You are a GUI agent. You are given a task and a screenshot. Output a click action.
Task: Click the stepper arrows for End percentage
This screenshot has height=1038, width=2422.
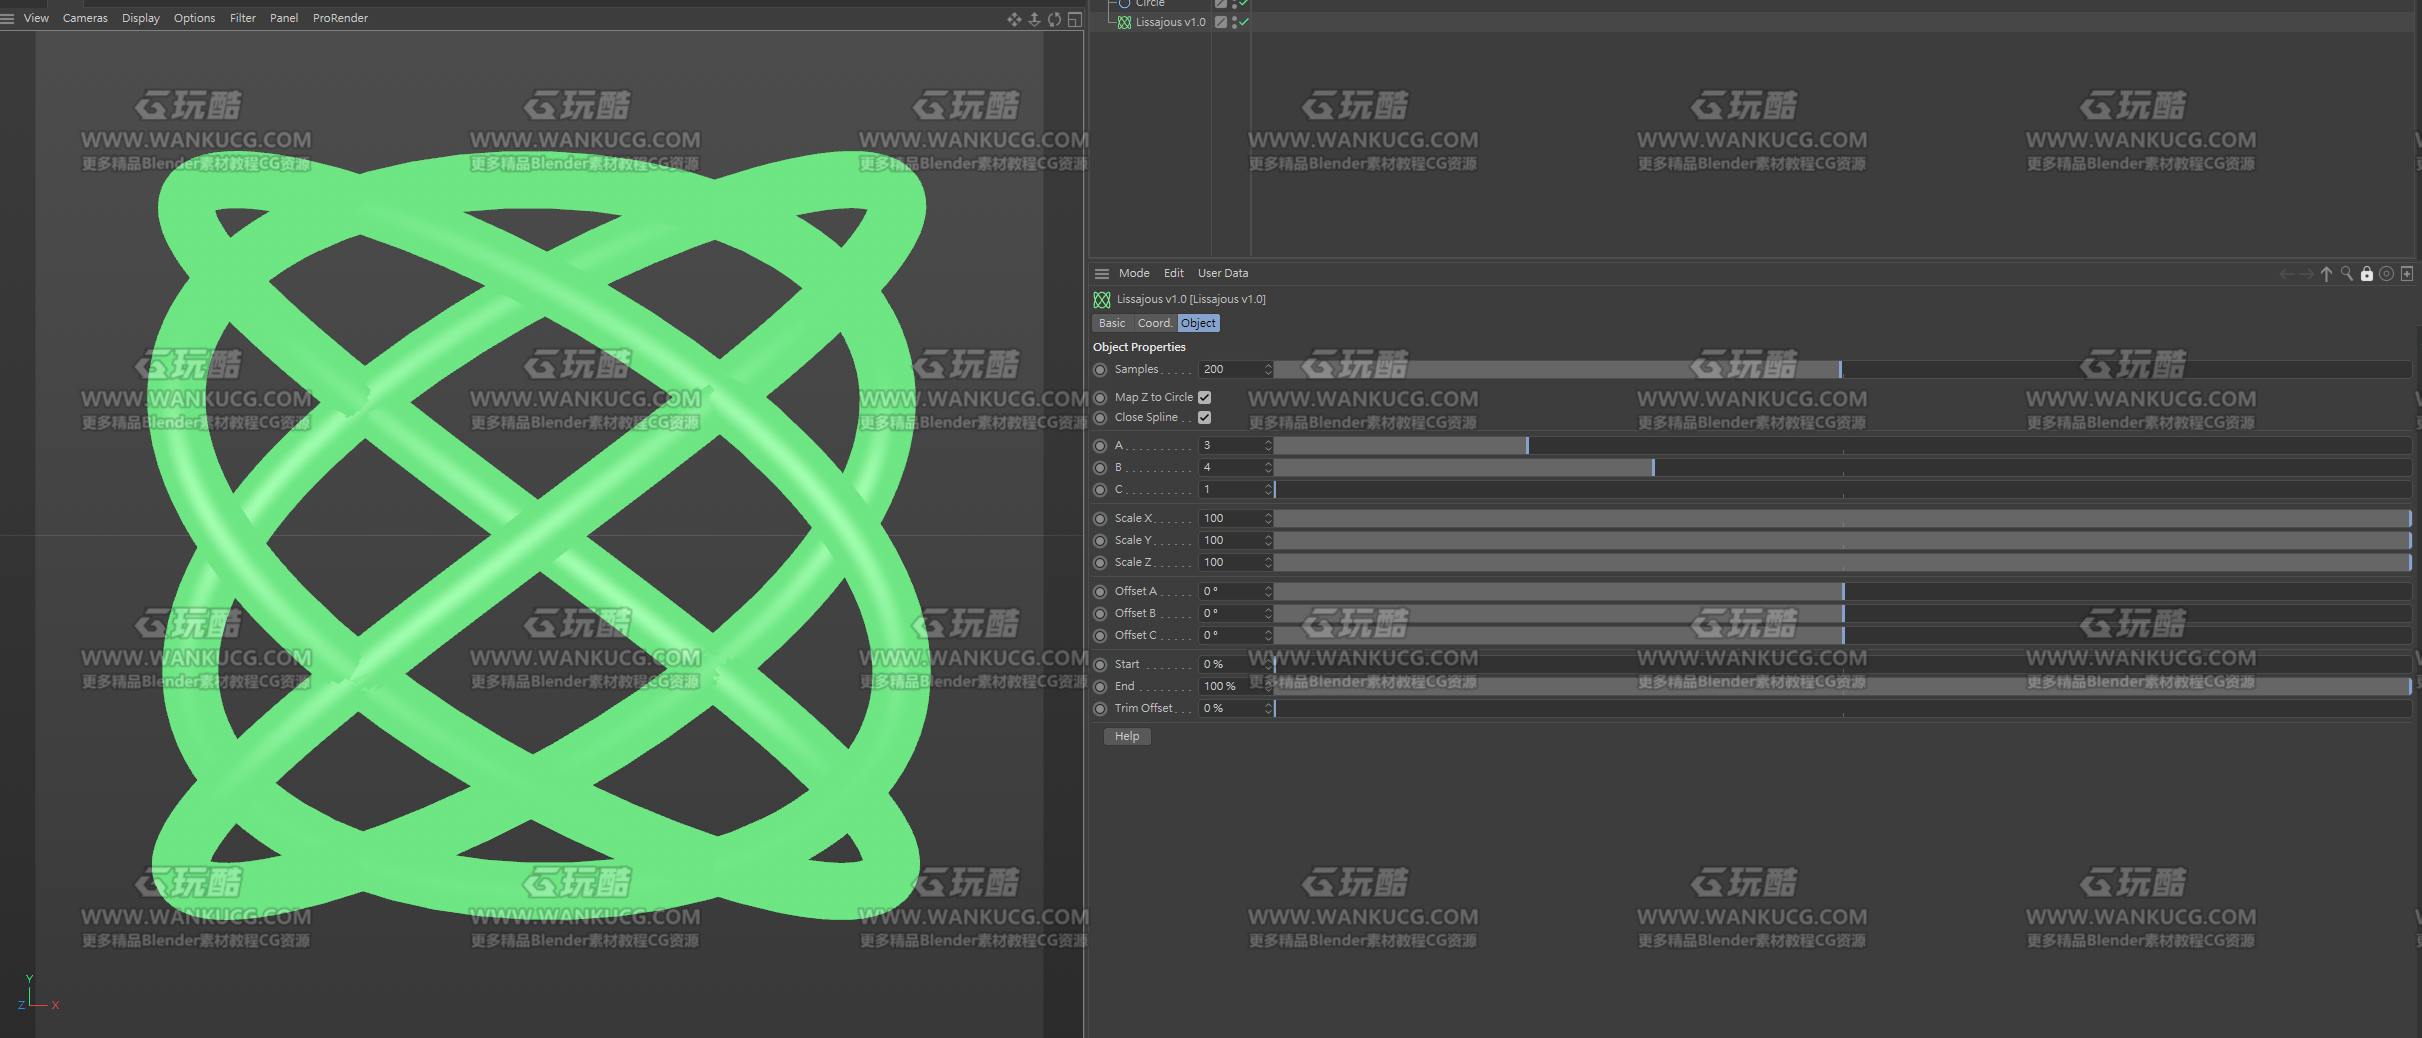(x=1268, y=687)
